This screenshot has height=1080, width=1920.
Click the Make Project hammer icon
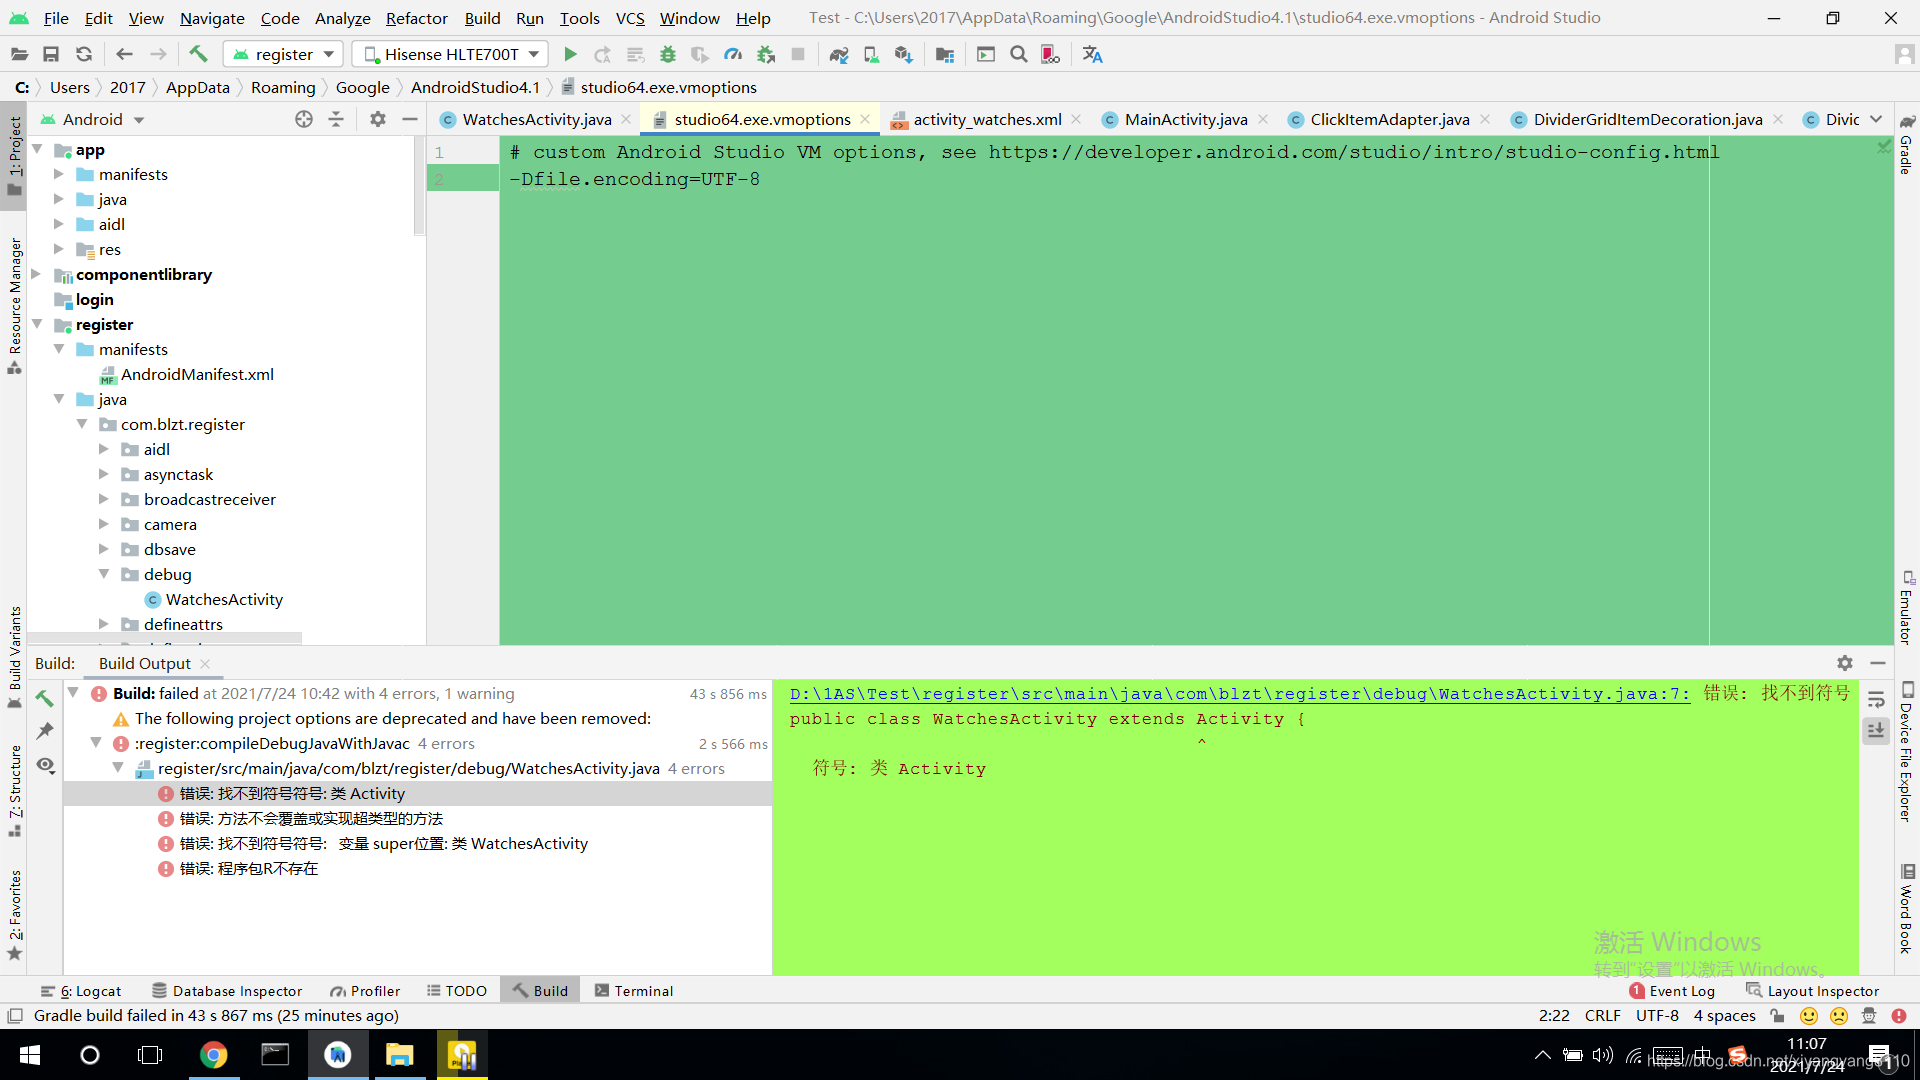tap(198, 55)
